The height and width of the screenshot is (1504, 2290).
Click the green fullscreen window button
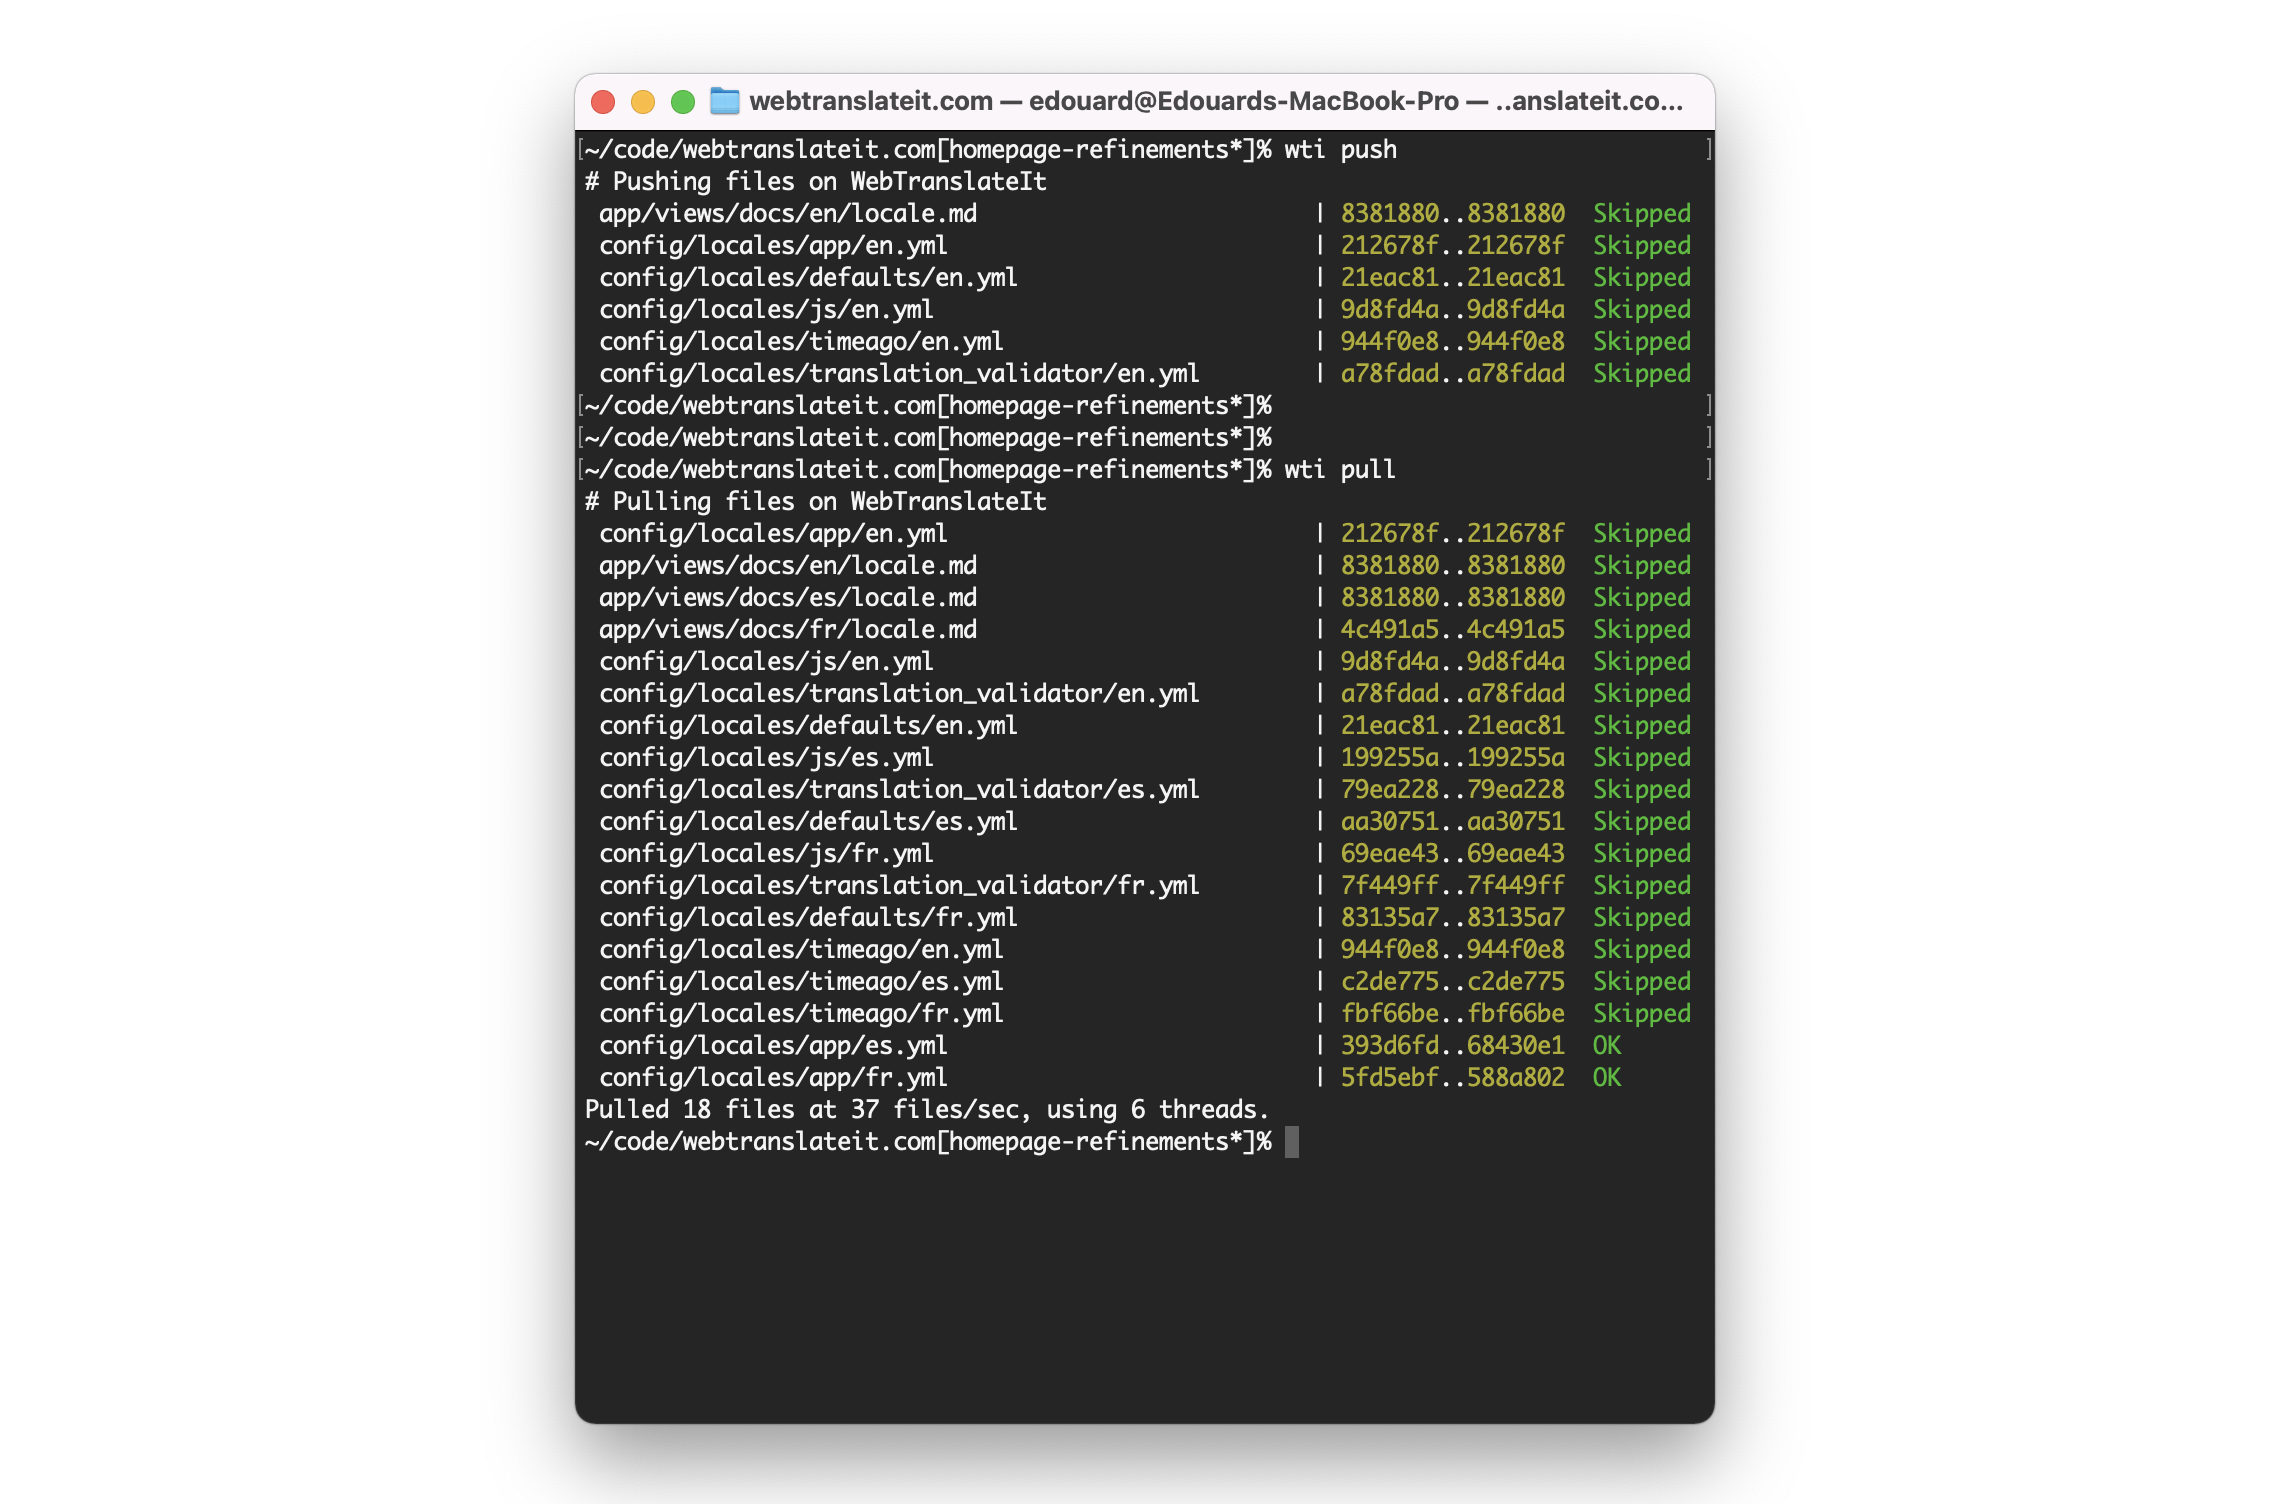coord(683,102)
